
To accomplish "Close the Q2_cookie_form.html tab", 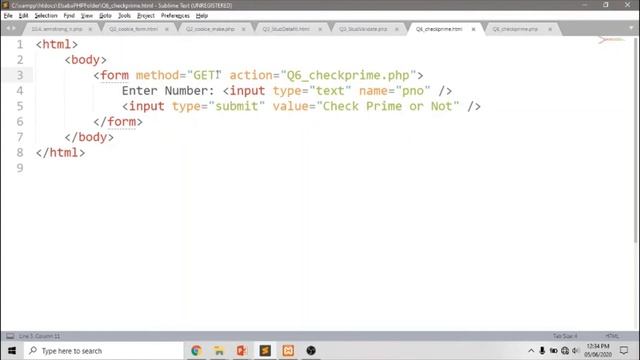I will point(167,29).
